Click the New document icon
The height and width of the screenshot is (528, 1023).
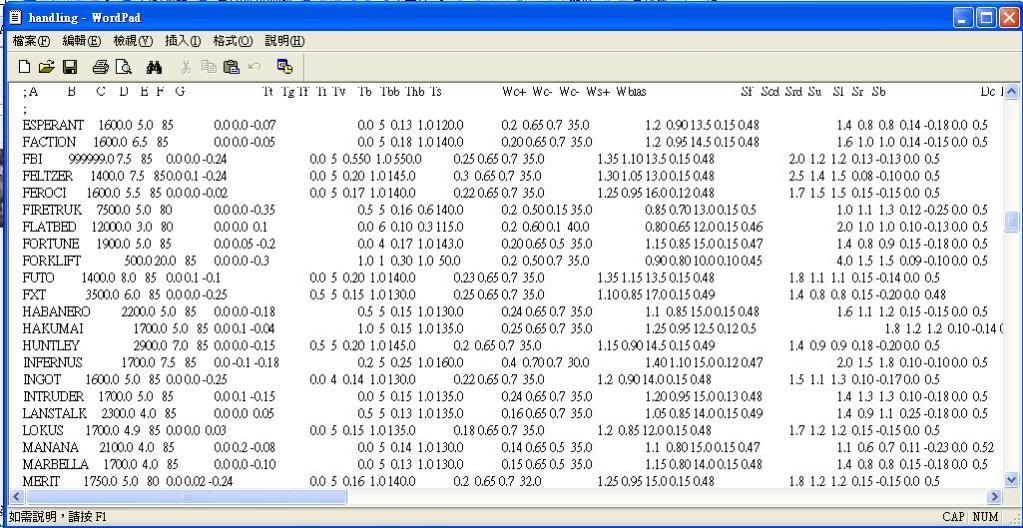point(22,66)
